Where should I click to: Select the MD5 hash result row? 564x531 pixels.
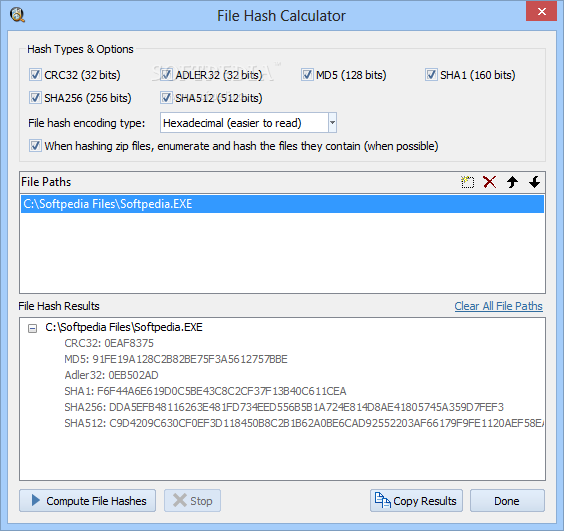point(176,359)
